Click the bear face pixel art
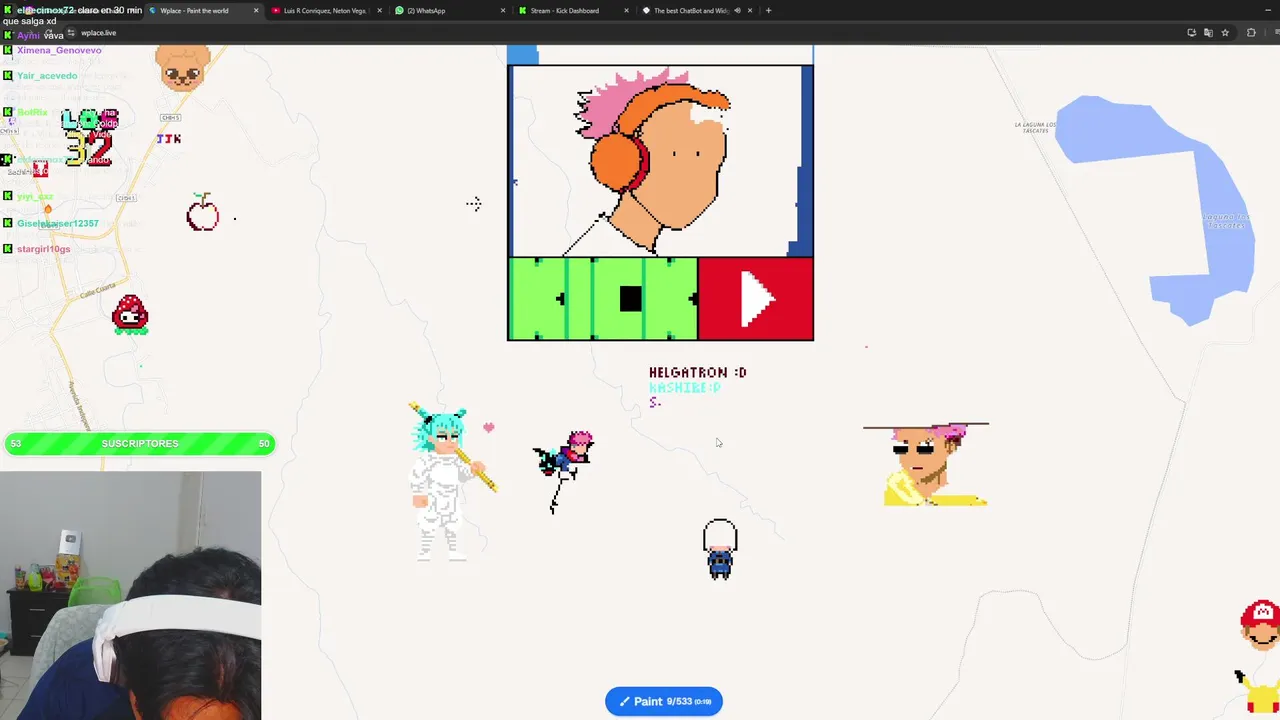This screenshot has width=1280, height=720. [x=182, y=67]
